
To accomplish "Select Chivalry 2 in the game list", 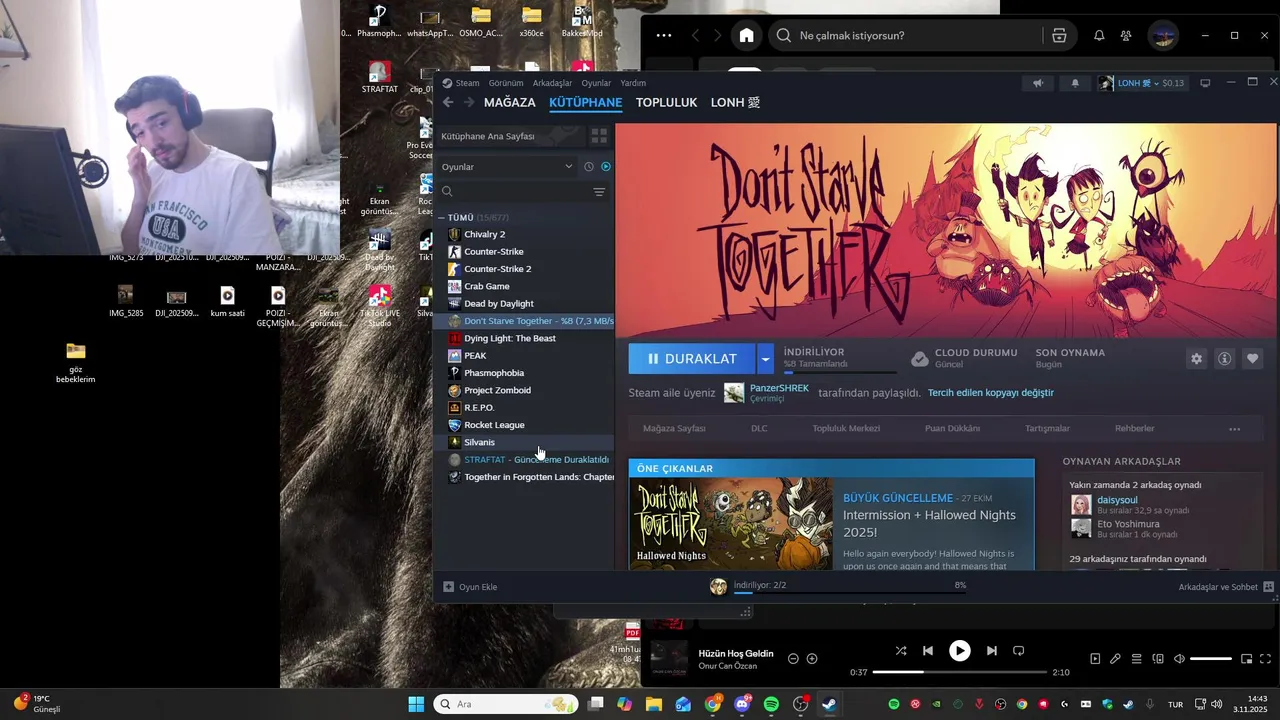I will pos(524,234).
